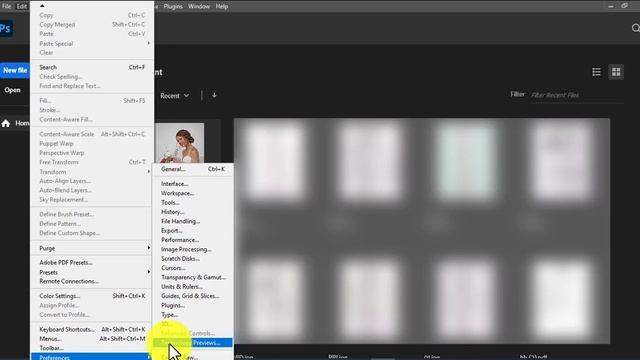Open the Window menu

(199, 6)
